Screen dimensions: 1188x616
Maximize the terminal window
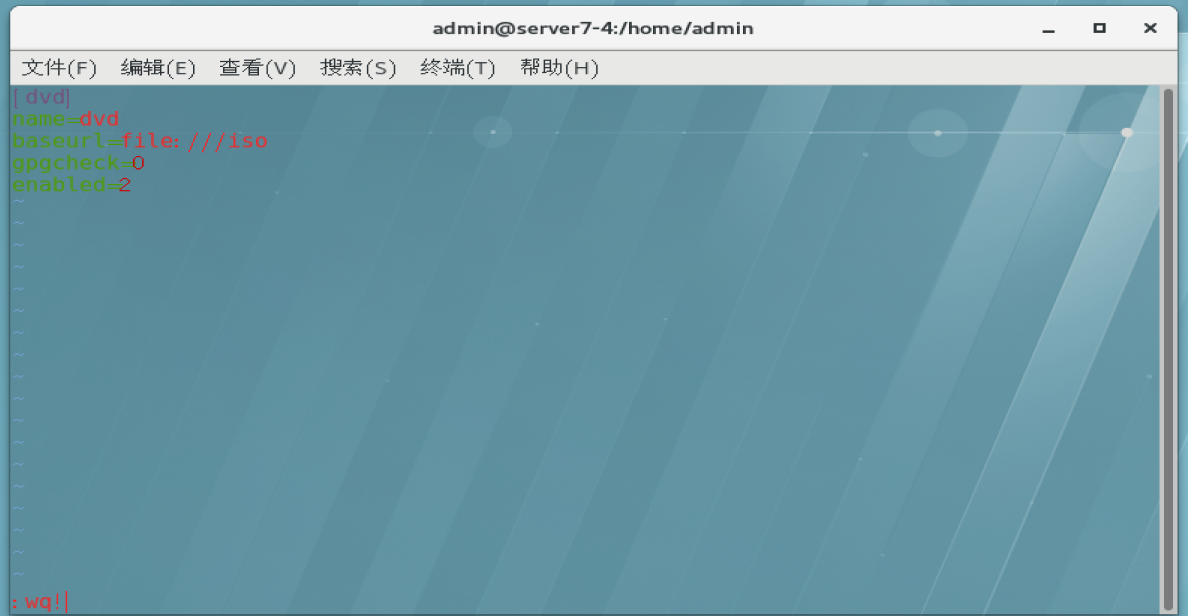click(x=1099, y=28)
